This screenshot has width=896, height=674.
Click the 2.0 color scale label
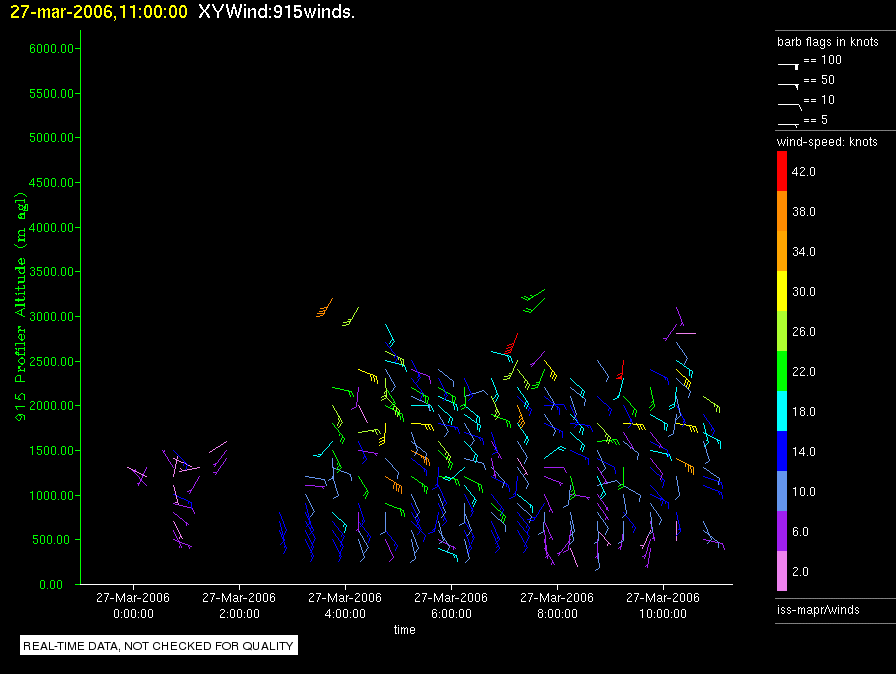coord(801,572)
